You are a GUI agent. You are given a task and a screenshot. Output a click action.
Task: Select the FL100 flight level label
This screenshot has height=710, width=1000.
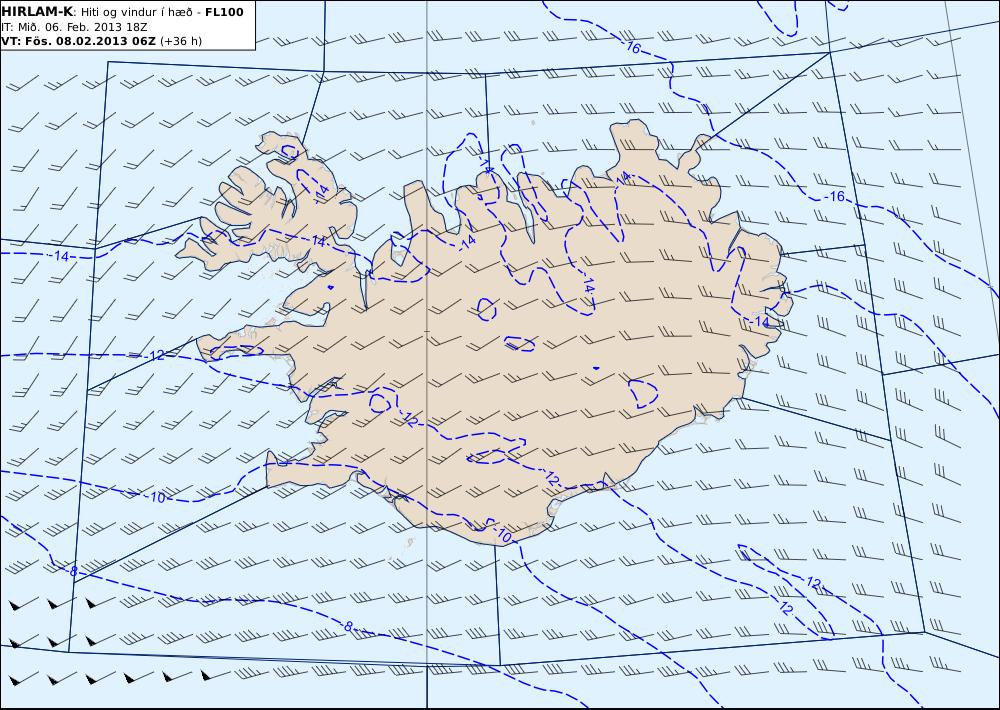coord(224,12)
